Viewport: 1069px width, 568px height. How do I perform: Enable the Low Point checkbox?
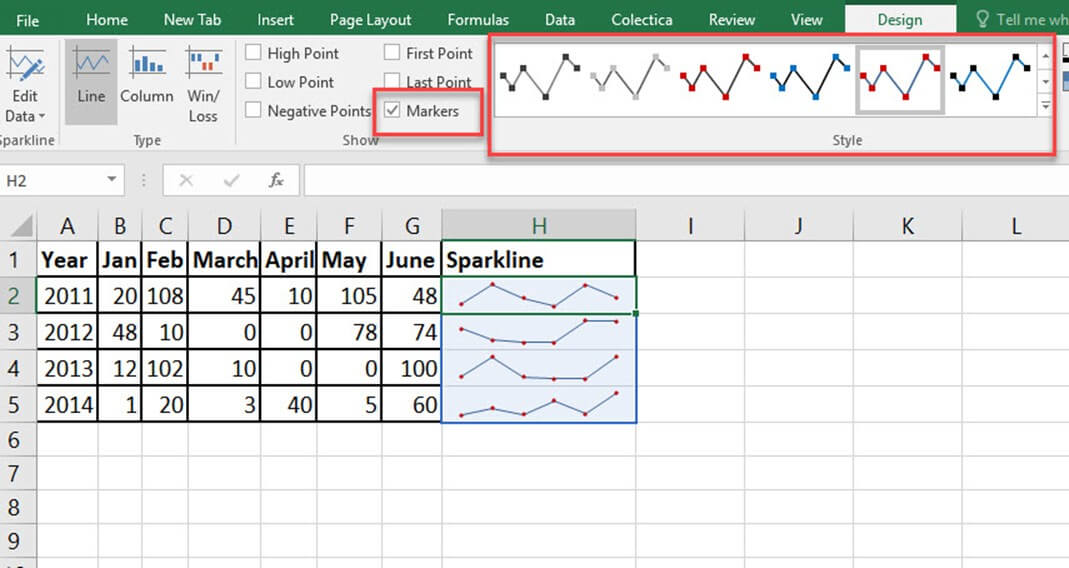coord(254,82)
